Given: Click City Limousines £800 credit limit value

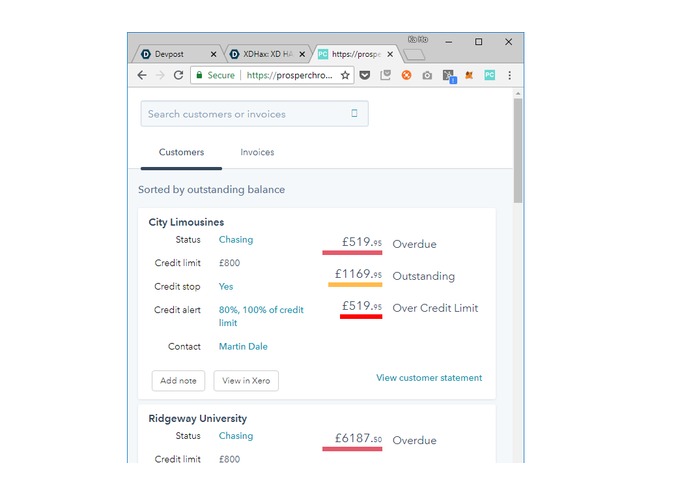Looking at the screenshot, I should pos(229,263).
